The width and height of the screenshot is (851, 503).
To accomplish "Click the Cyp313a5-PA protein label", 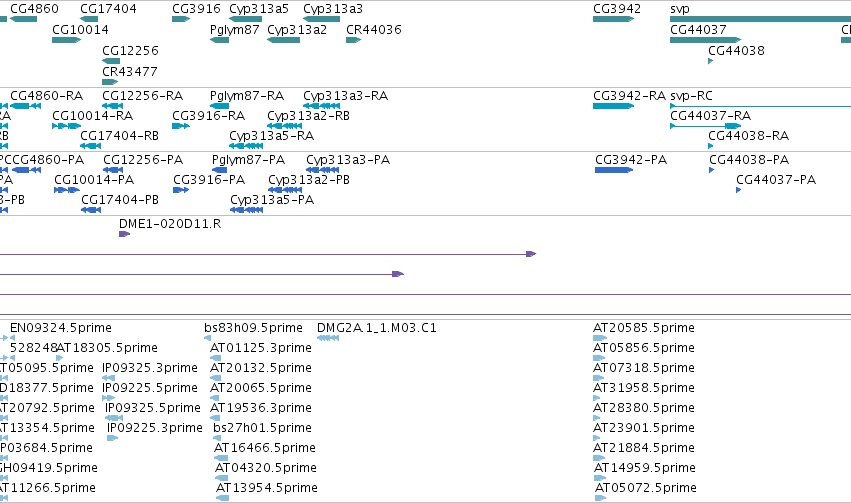I will [272, 200].
